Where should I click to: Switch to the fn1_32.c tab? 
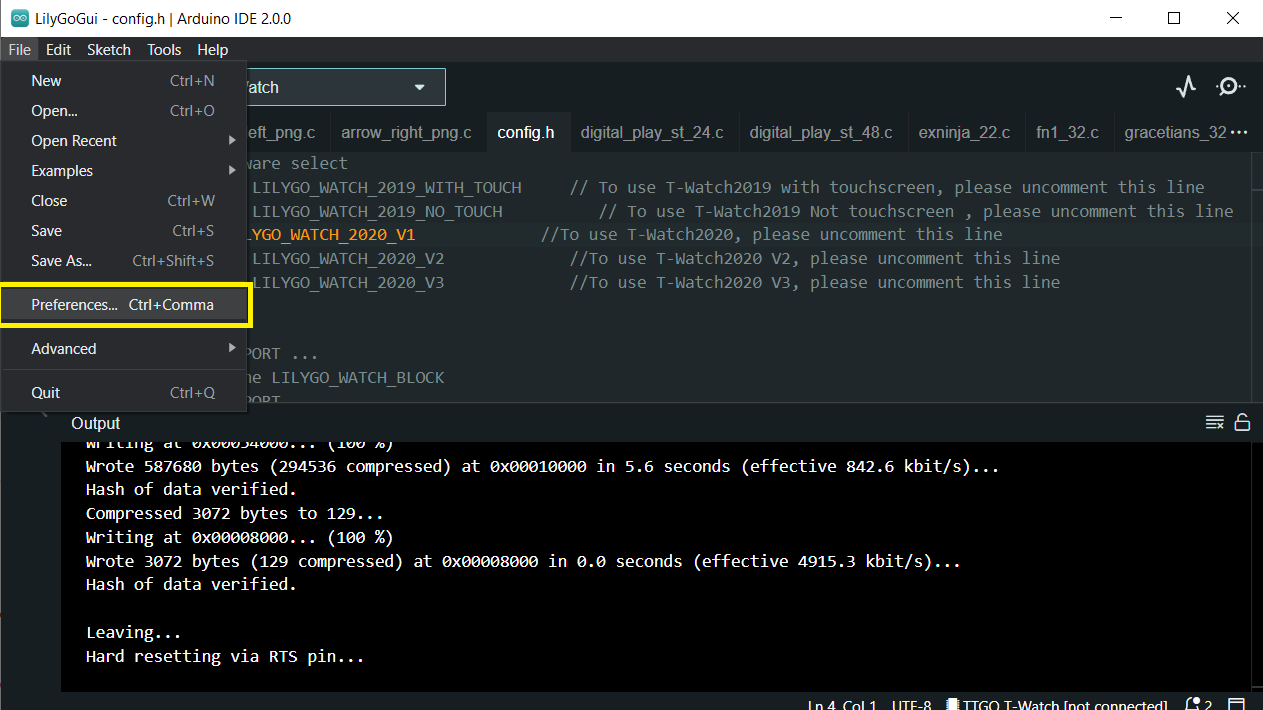(x=1067, y=132)
